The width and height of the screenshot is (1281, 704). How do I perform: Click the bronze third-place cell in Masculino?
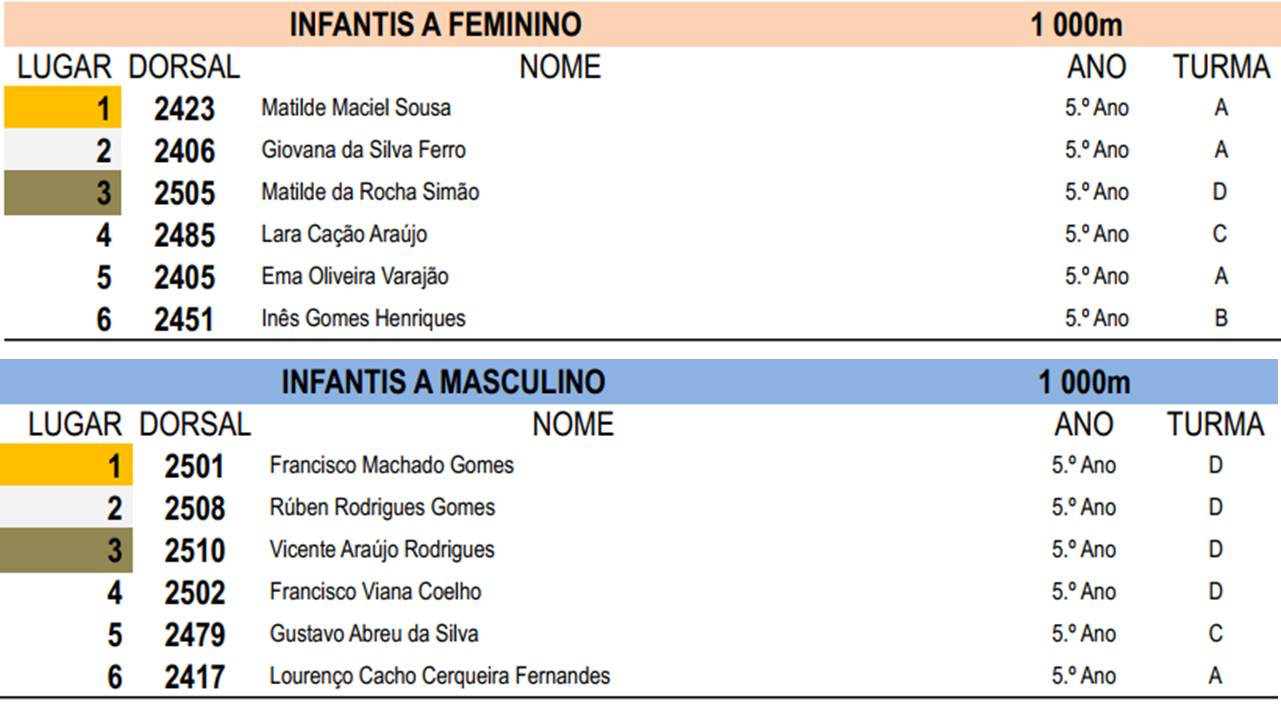tap(66, 550)
